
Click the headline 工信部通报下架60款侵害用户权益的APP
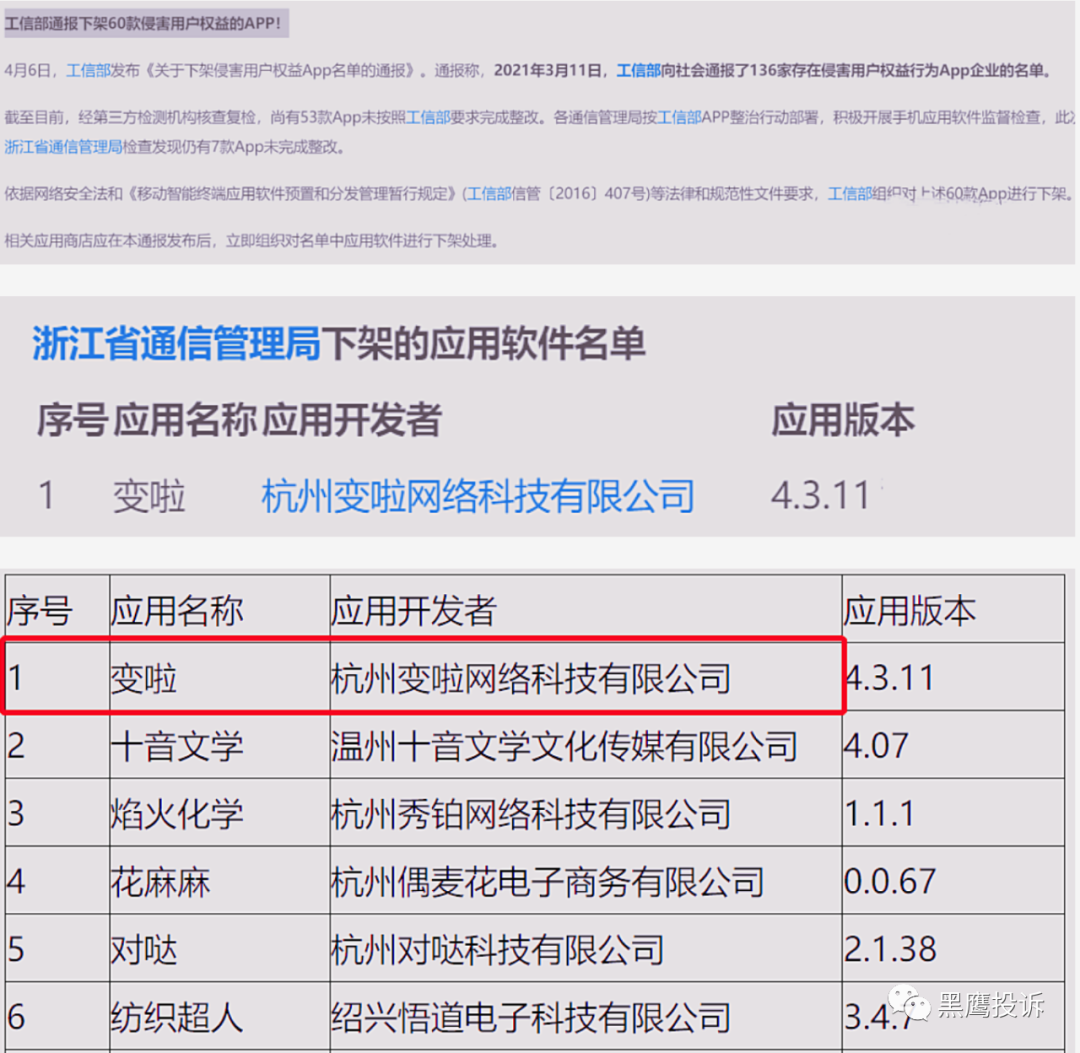point(143,23)
